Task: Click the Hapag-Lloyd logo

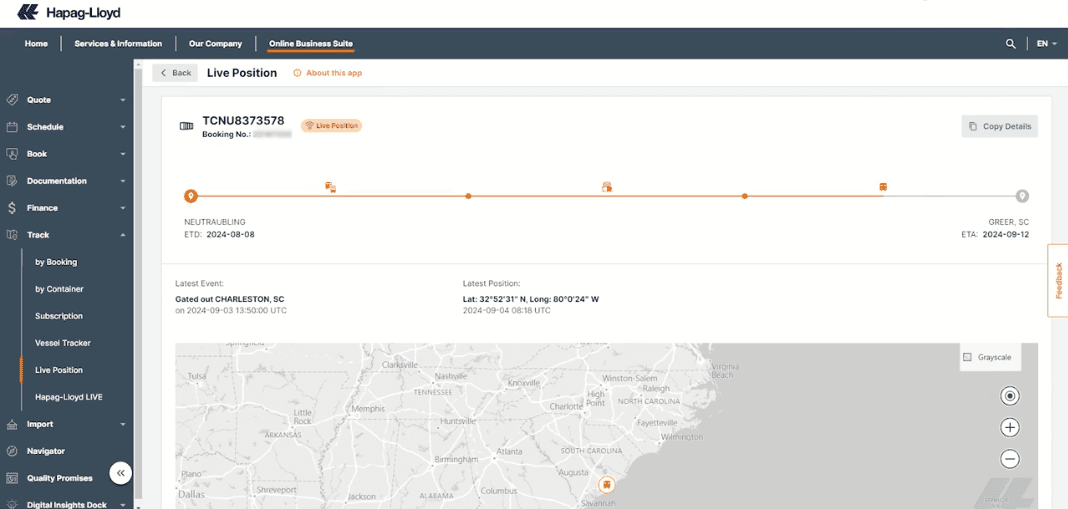Action: pyautogui.click(x=69, y=12)
